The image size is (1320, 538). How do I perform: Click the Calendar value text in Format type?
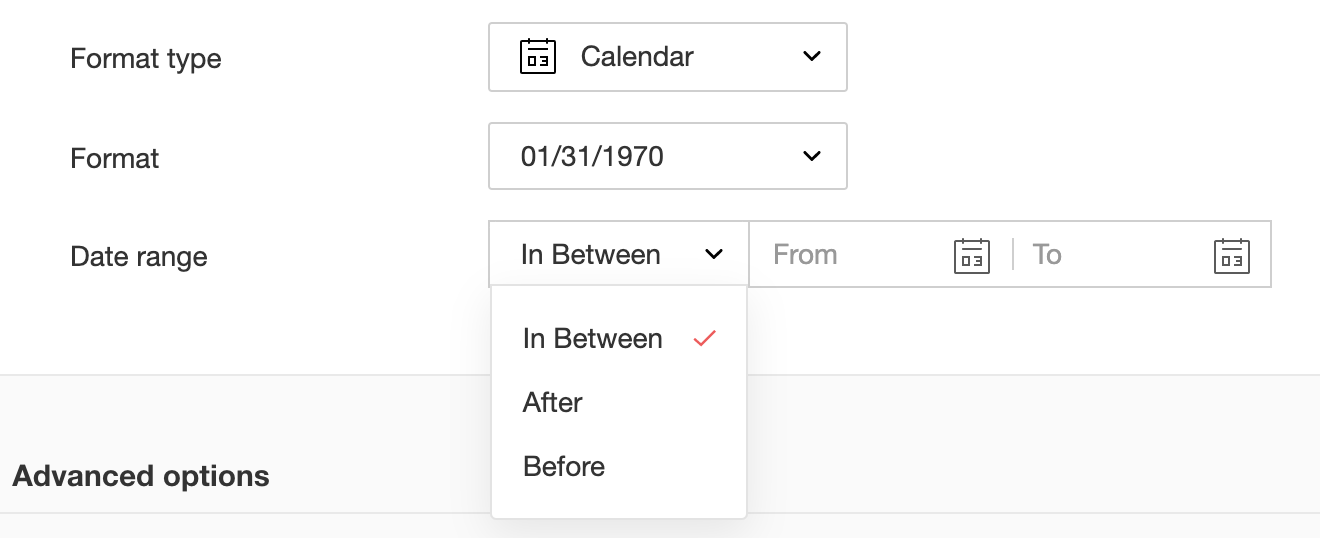(x=637, y=57)
